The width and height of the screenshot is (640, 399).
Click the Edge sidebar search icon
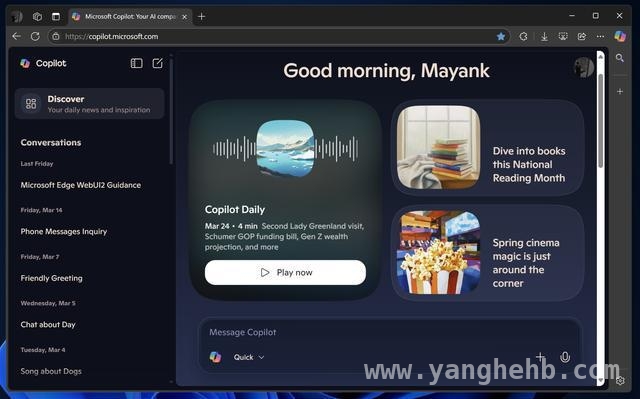[x=620, y=58]
